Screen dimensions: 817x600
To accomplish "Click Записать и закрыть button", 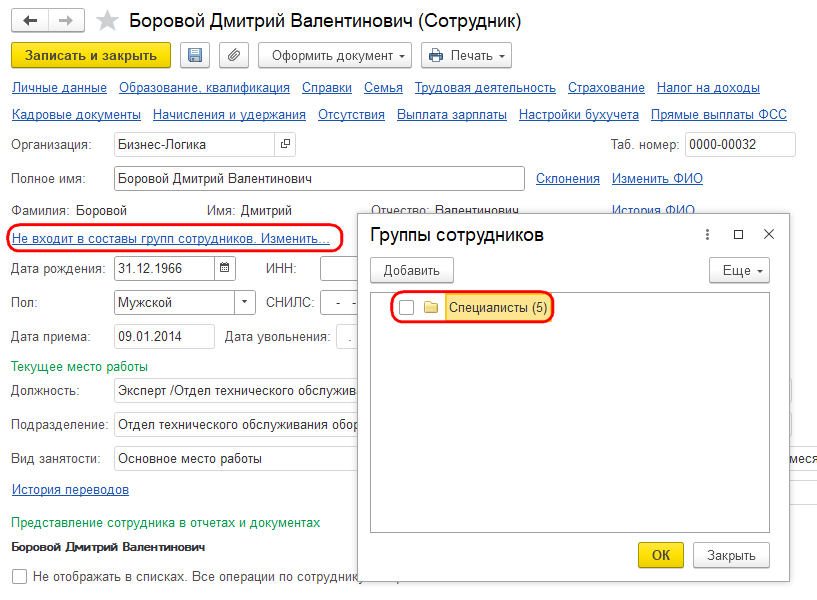I will coord(91,55).
